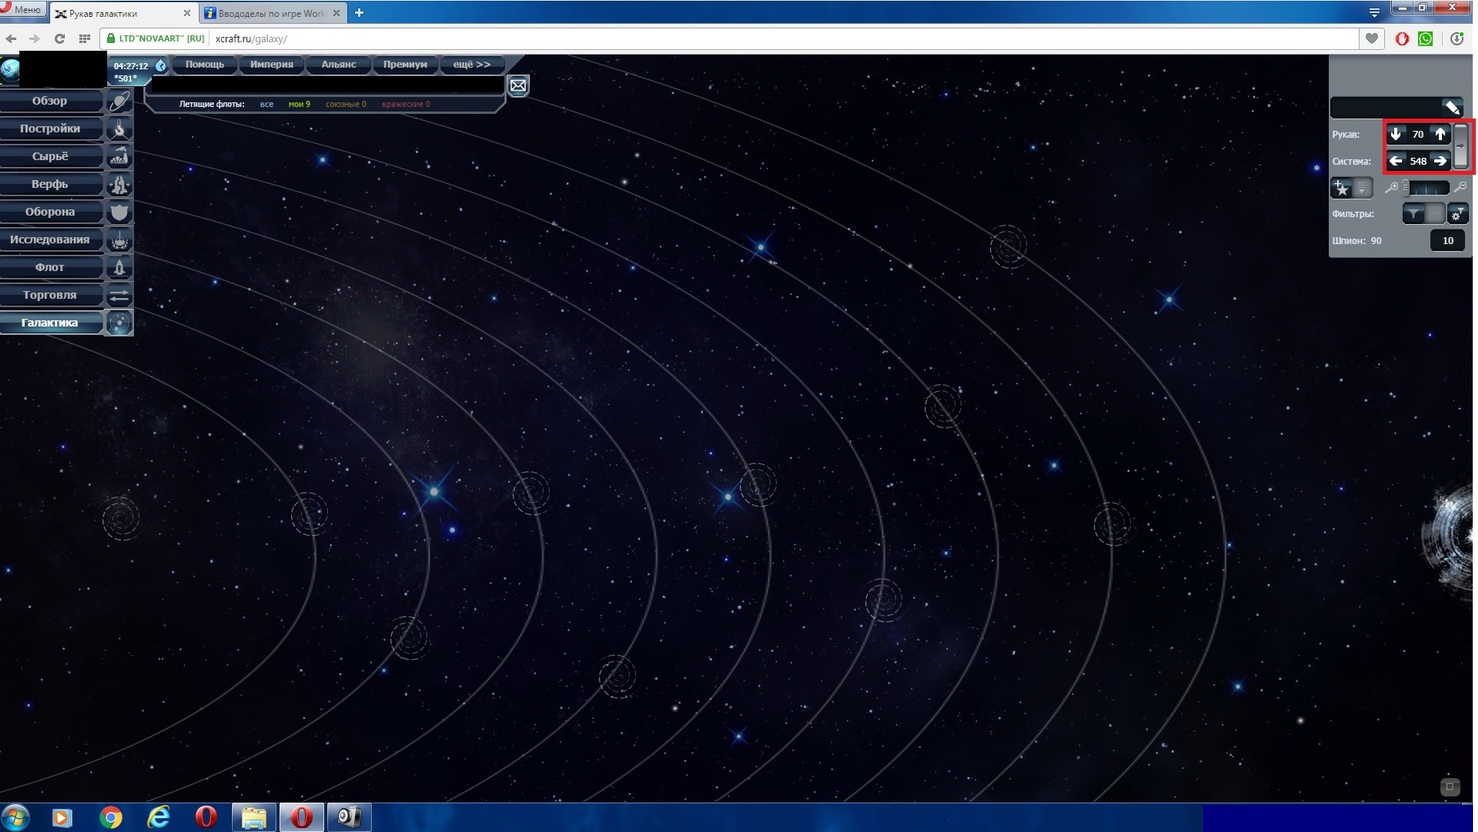Click the Рукав value field showing 70
The image size is (1478, 832).
pyautogui.click(x=1418, y=134)
